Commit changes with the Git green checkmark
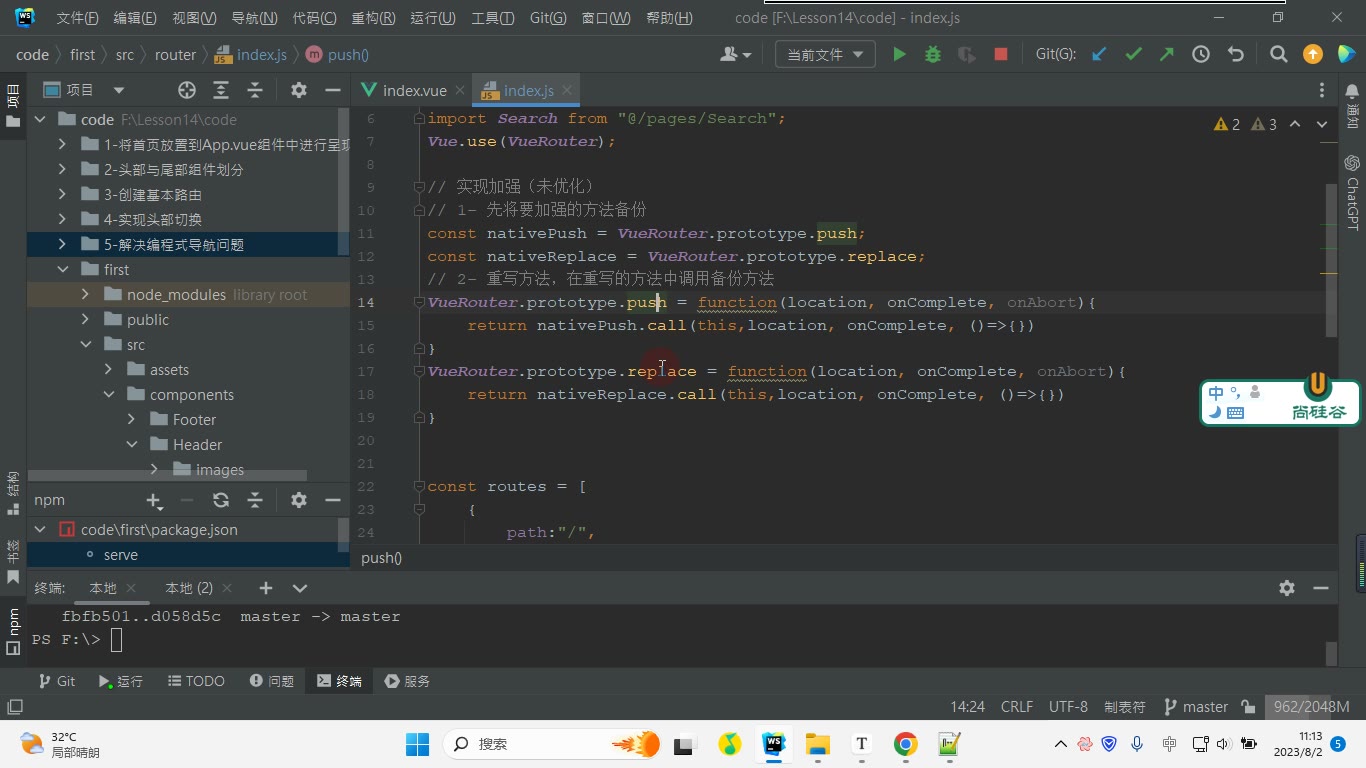This screenshot has height=768, width=1366. 1133,55
